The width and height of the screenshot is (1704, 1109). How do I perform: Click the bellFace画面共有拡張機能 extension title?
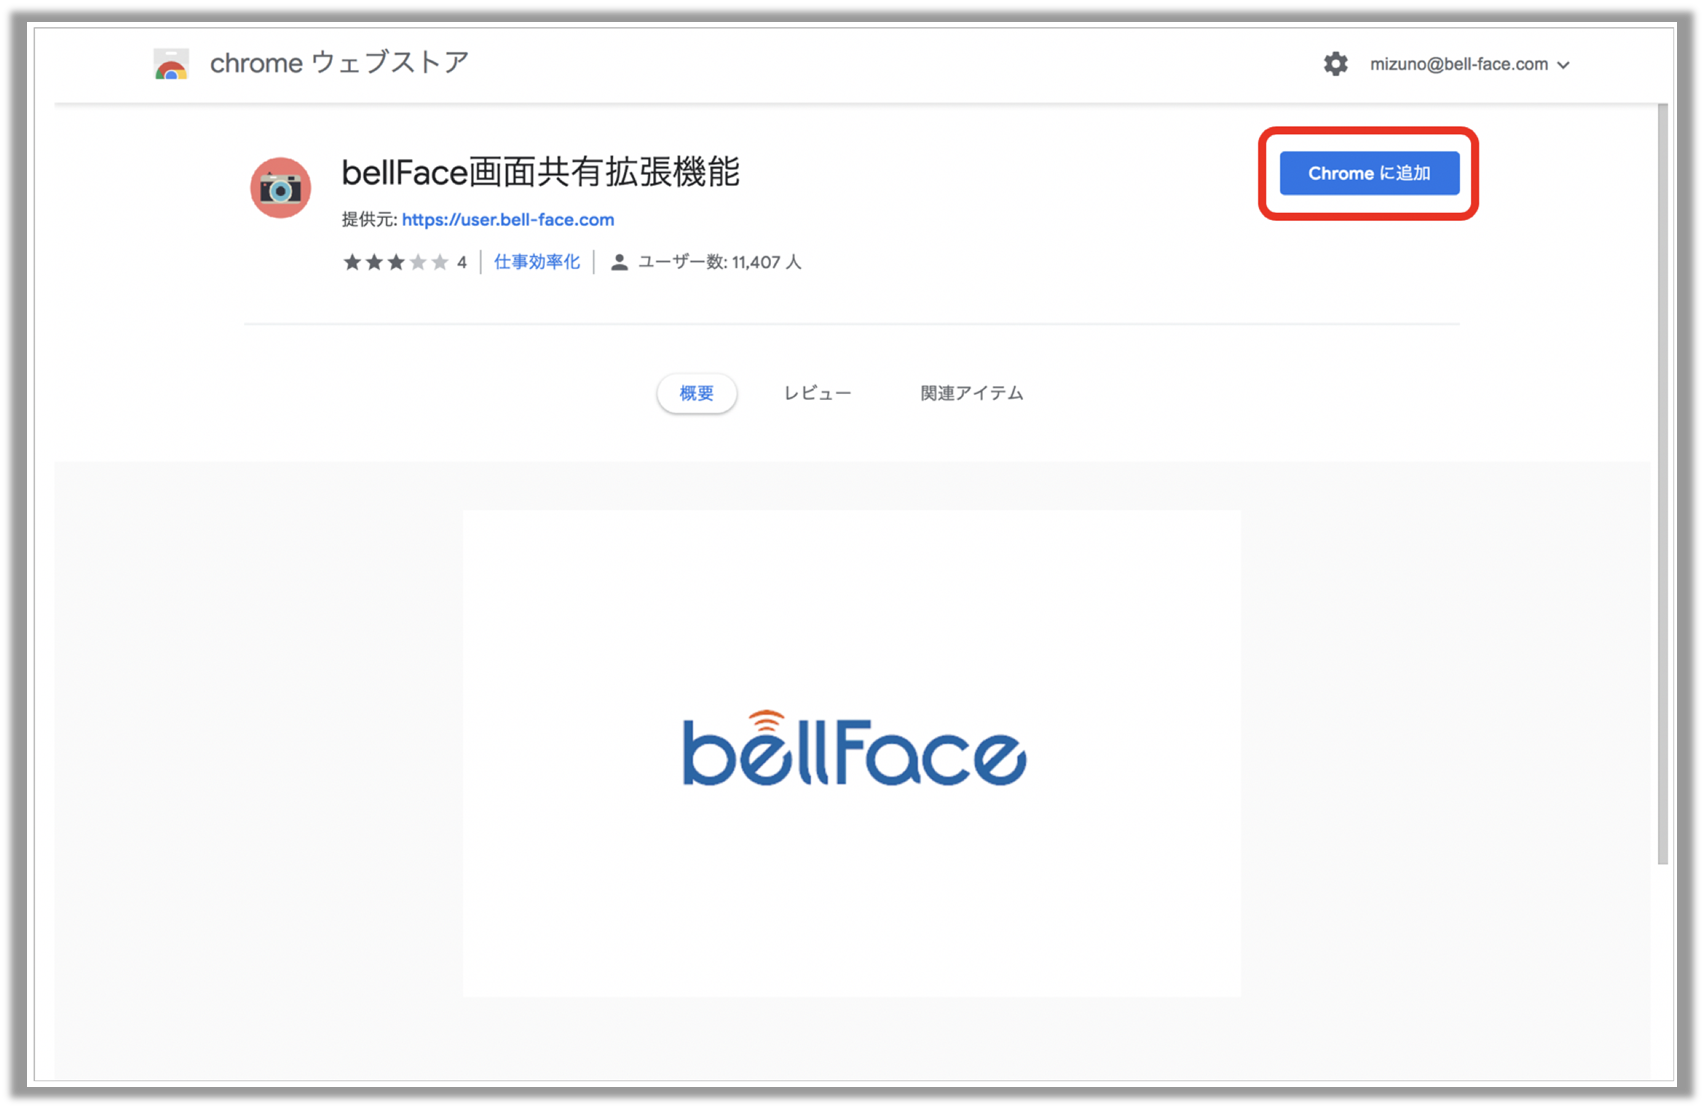[x=540, y=172]
